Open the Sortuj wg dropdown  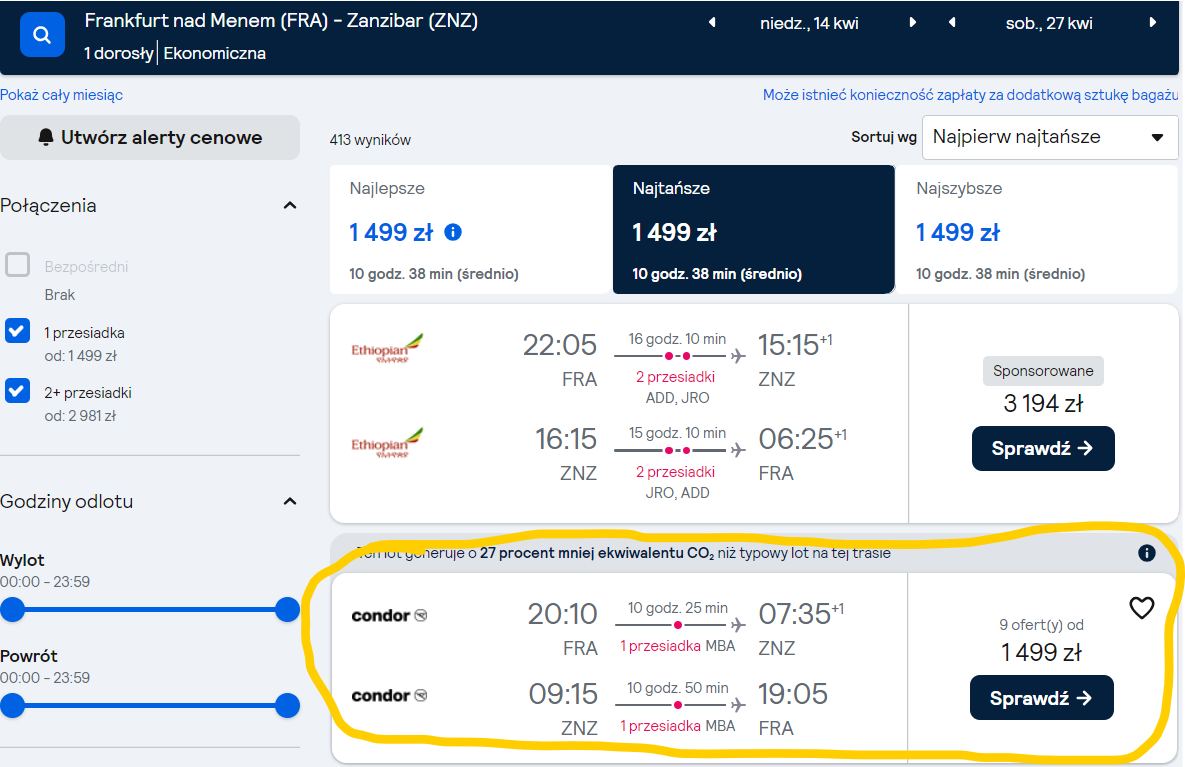tap(1050, 138)
